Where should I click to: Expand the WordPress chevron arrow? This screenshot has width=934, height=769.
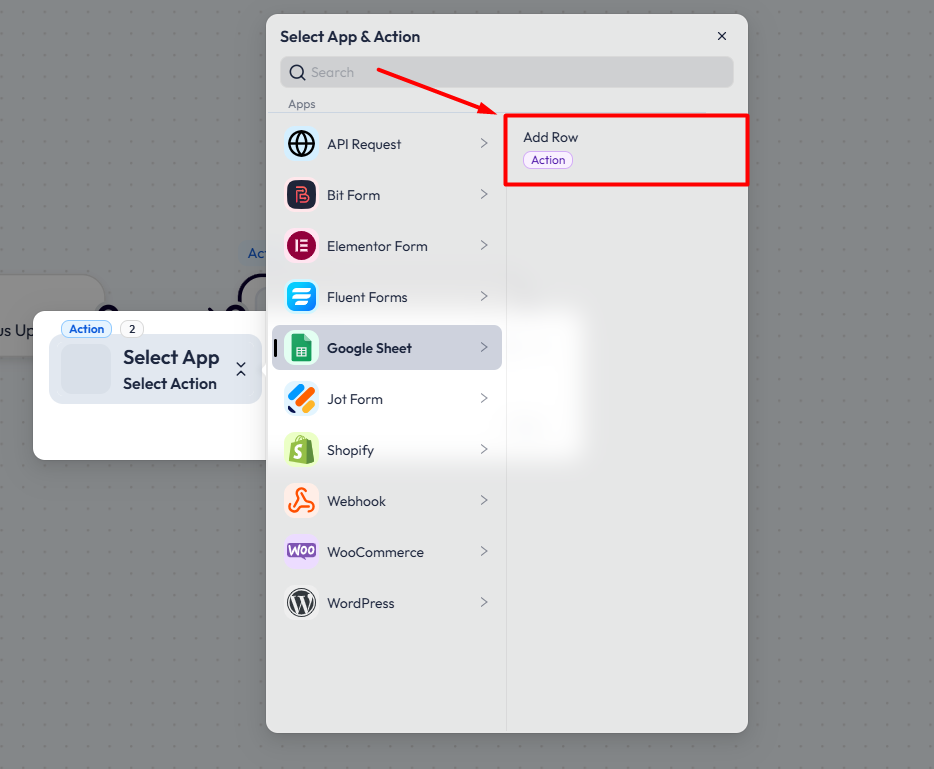[x=484, y=602]
